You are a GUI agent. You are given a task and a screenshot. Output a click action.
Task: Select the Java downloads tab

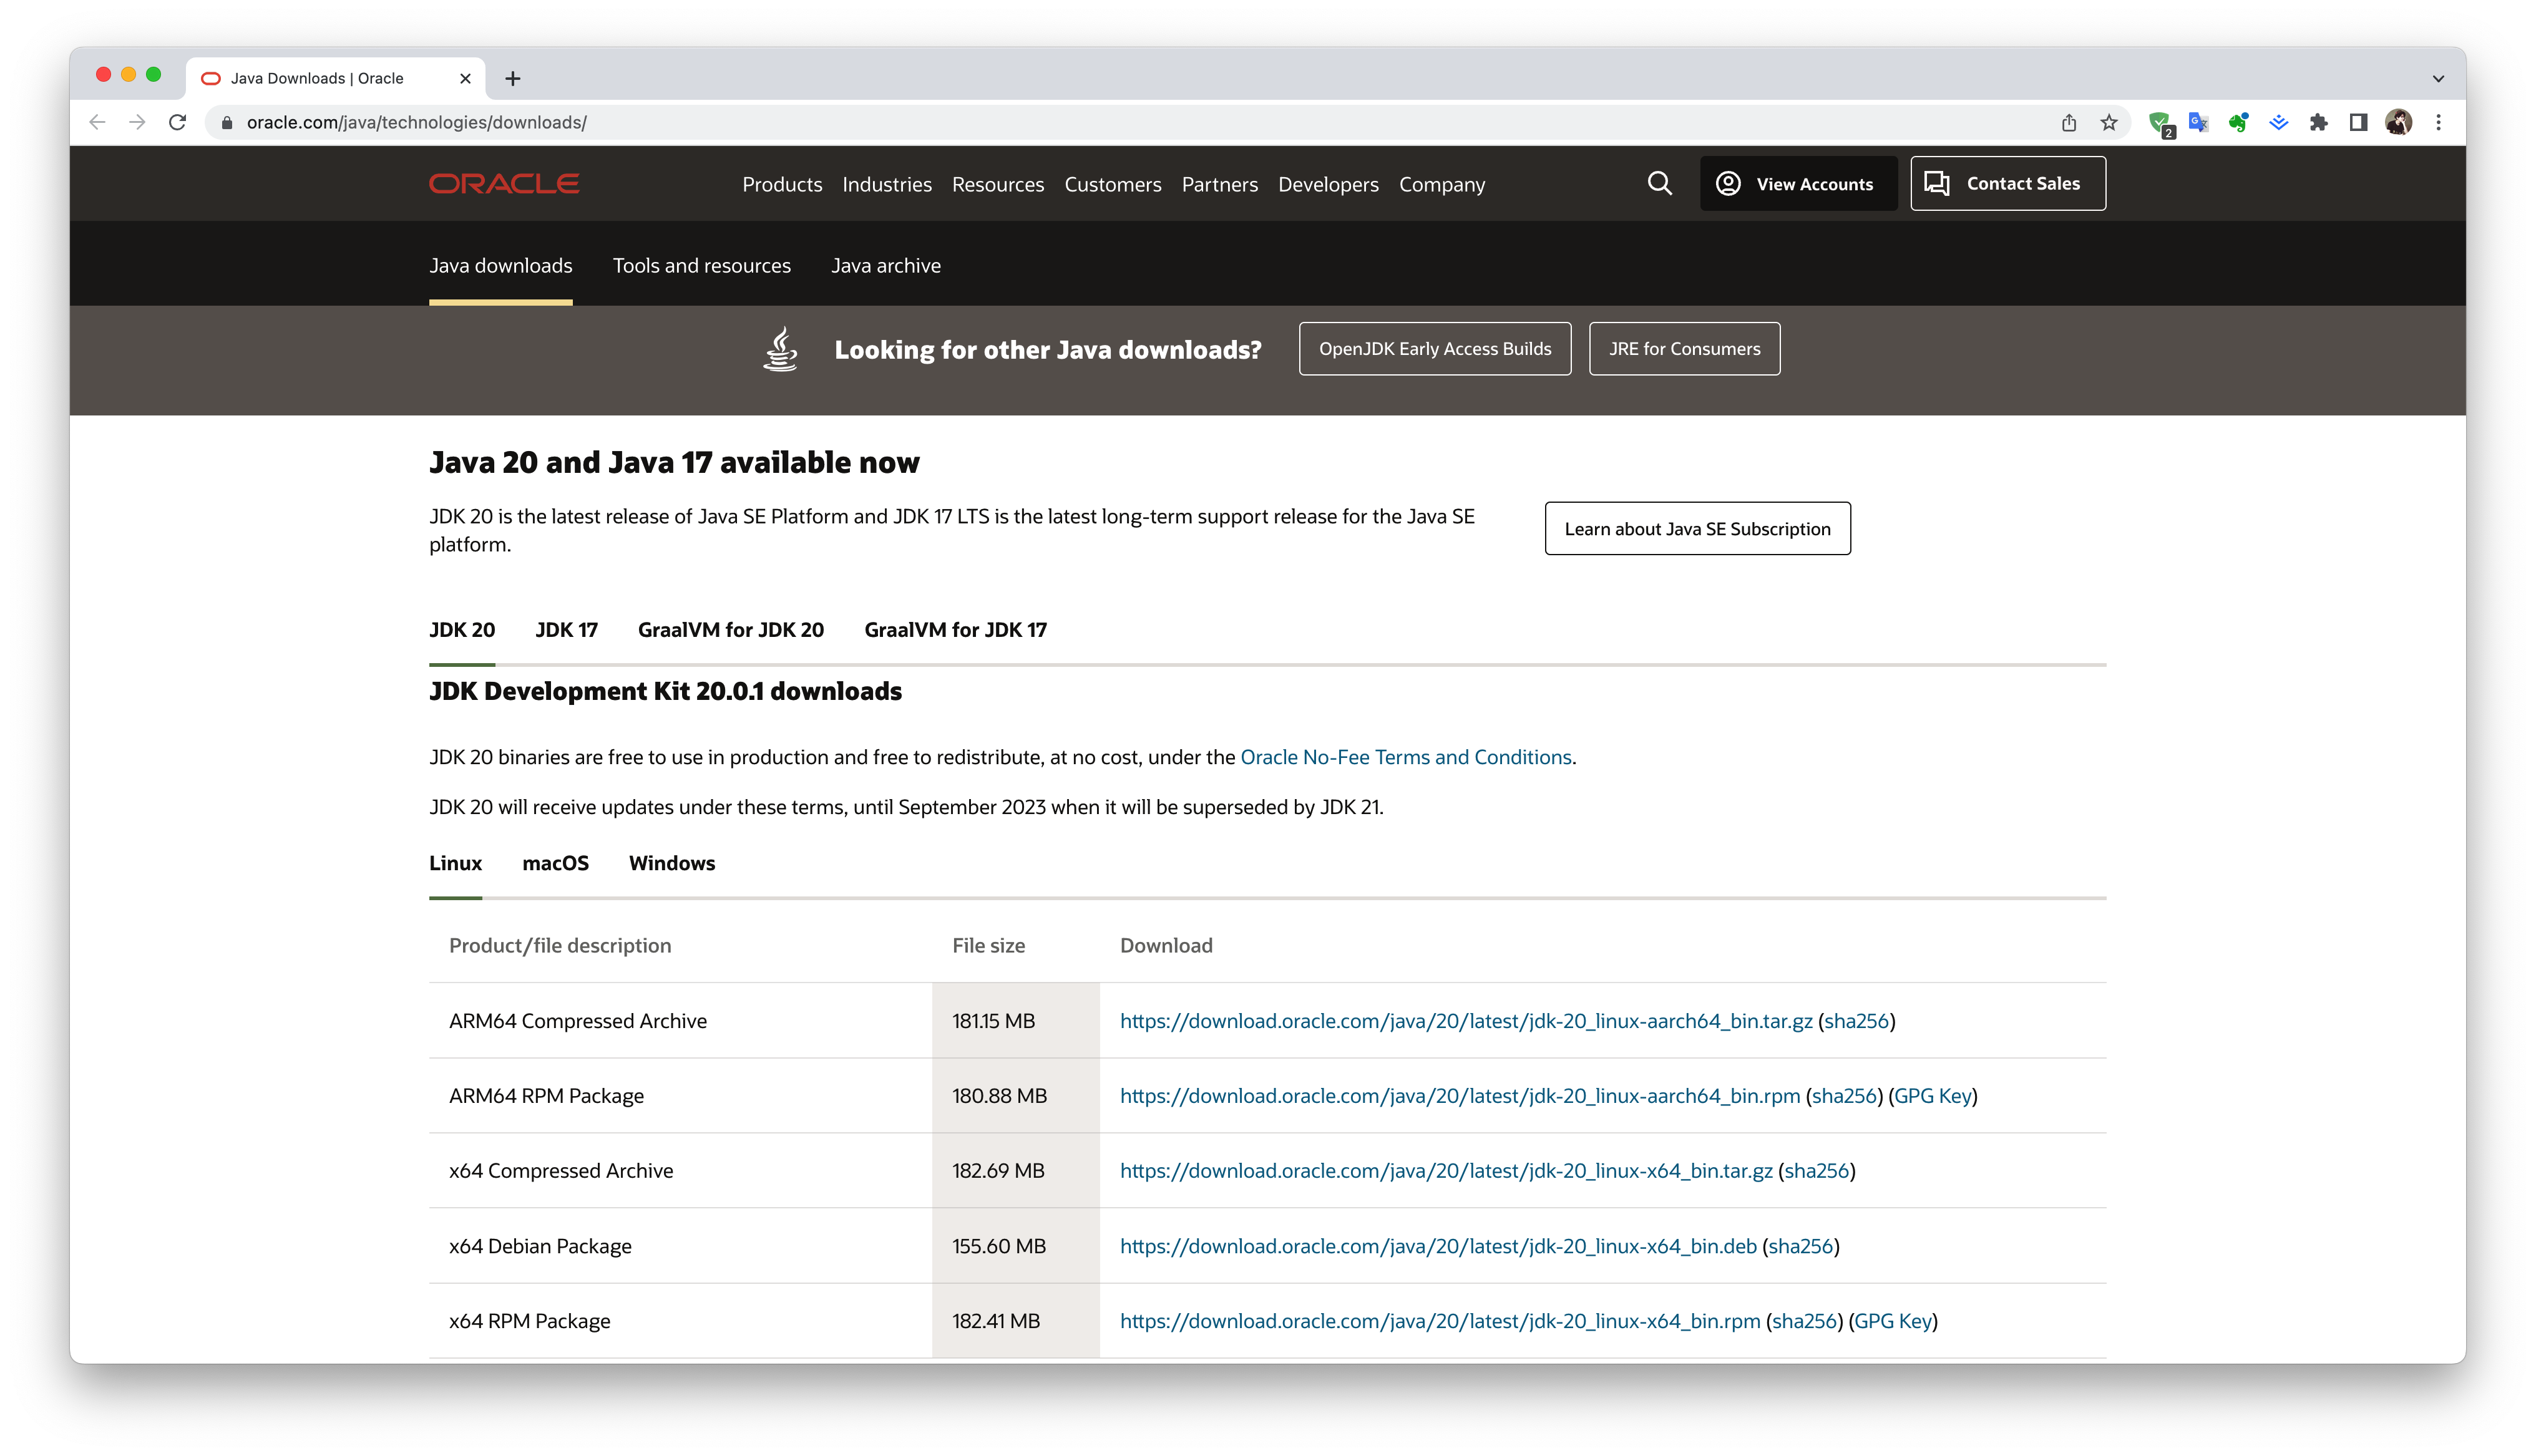pos(500,265)
